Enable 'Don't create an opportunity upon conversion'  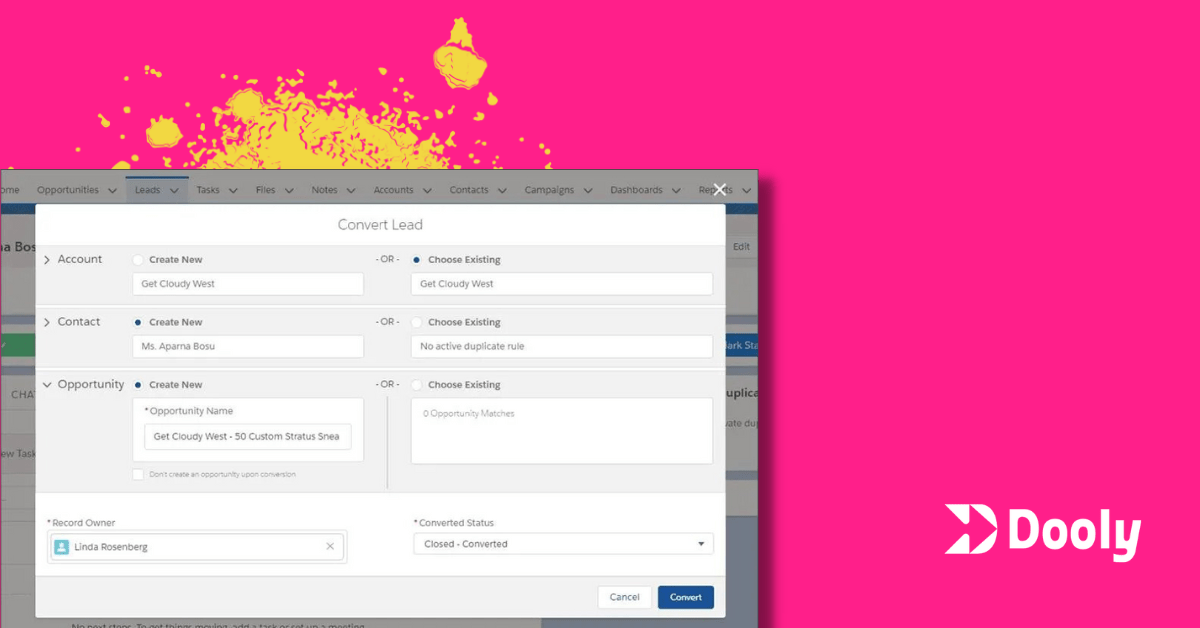[138, 474]
